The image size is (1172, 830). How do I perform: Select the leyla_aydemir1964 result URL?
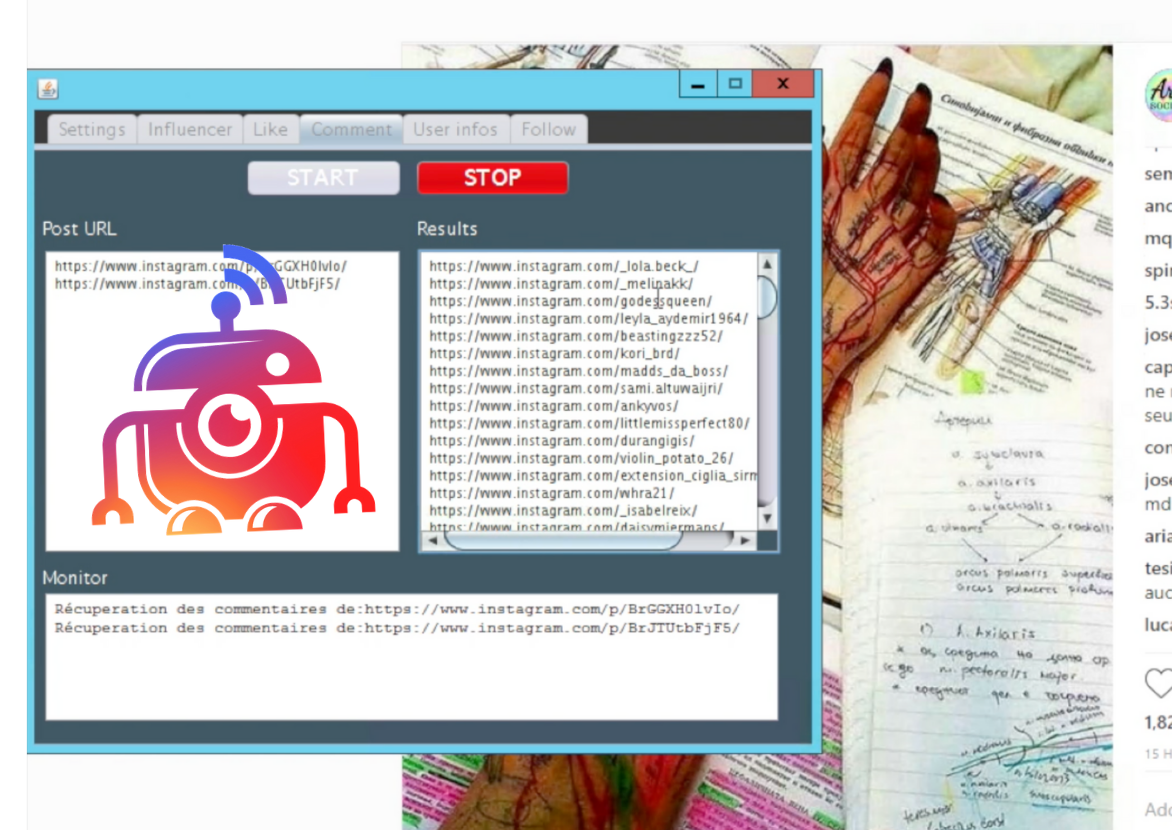(588, 319)
